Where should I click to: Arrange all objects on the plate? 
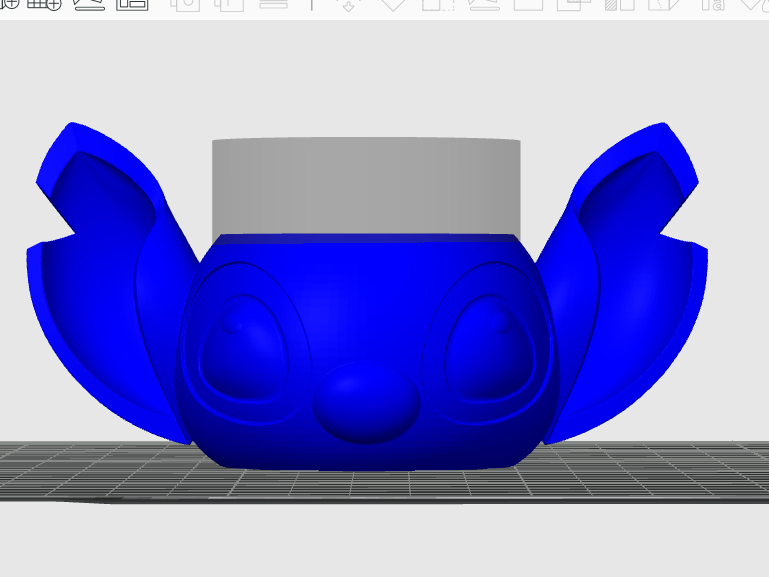132,4
